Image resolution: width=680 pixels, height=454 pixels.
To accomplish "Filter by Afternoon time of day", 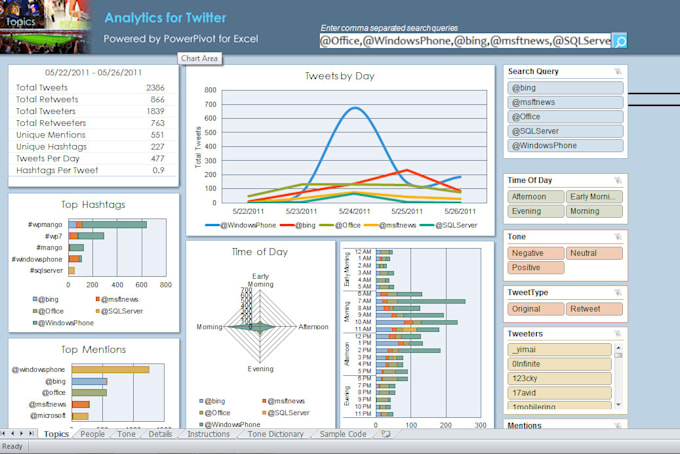I will [536, 197].
